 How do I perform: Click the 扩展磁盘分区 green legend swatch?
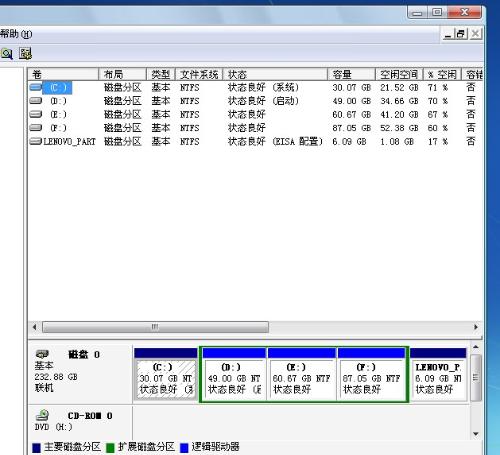(x=110, y=448)
